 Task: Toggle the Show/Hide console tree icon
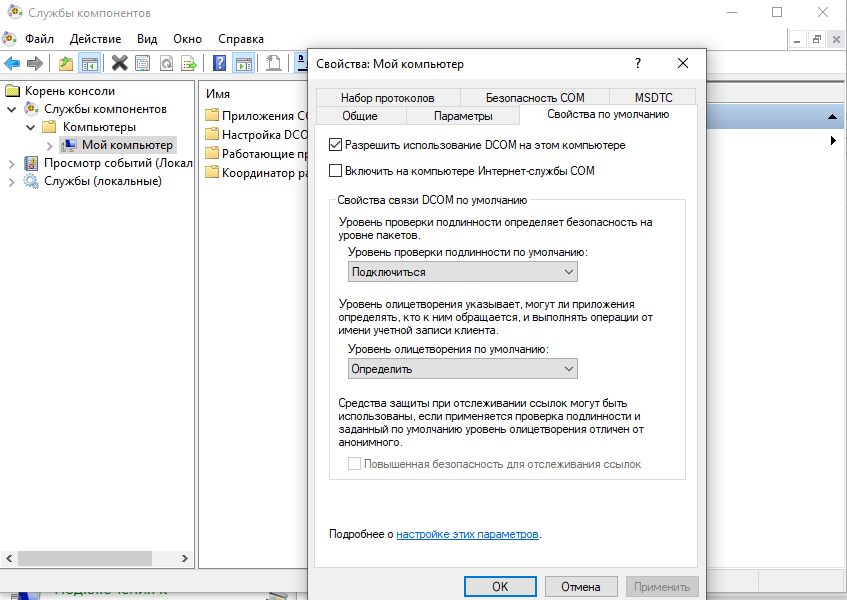click(x=90, y=63)
